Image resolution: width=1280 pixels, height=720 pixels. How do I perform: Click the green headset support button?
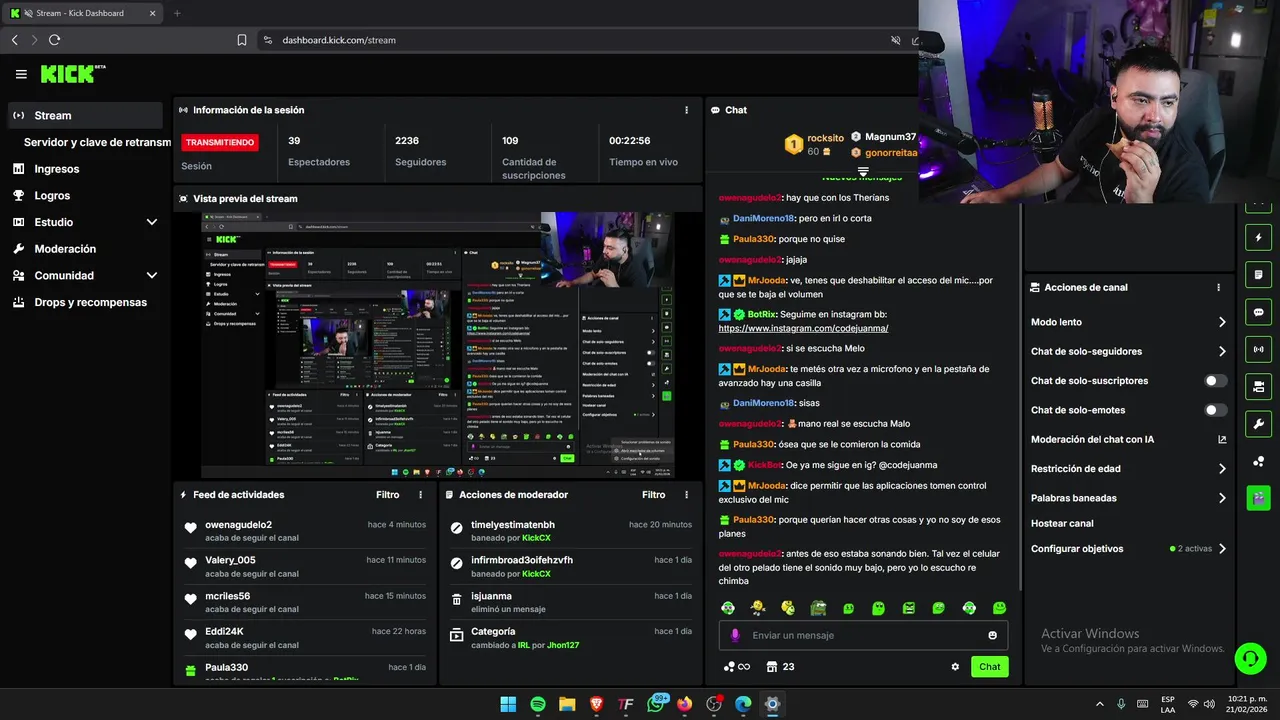coord(1250,658)
